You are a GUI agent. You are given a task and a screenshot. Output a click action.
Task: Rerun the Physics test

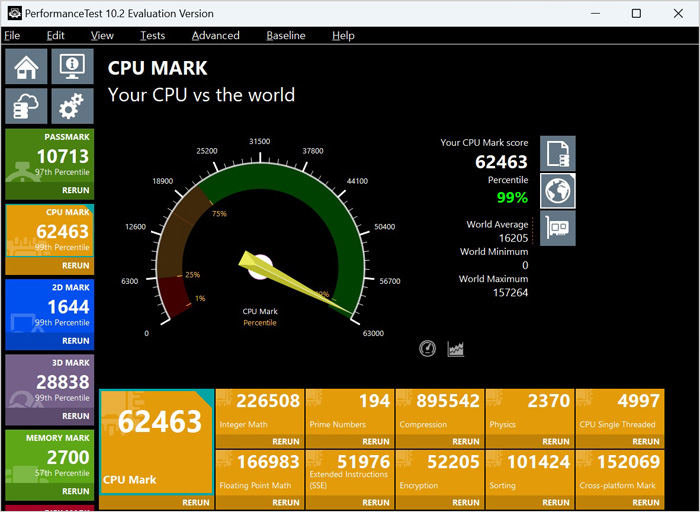556,441
